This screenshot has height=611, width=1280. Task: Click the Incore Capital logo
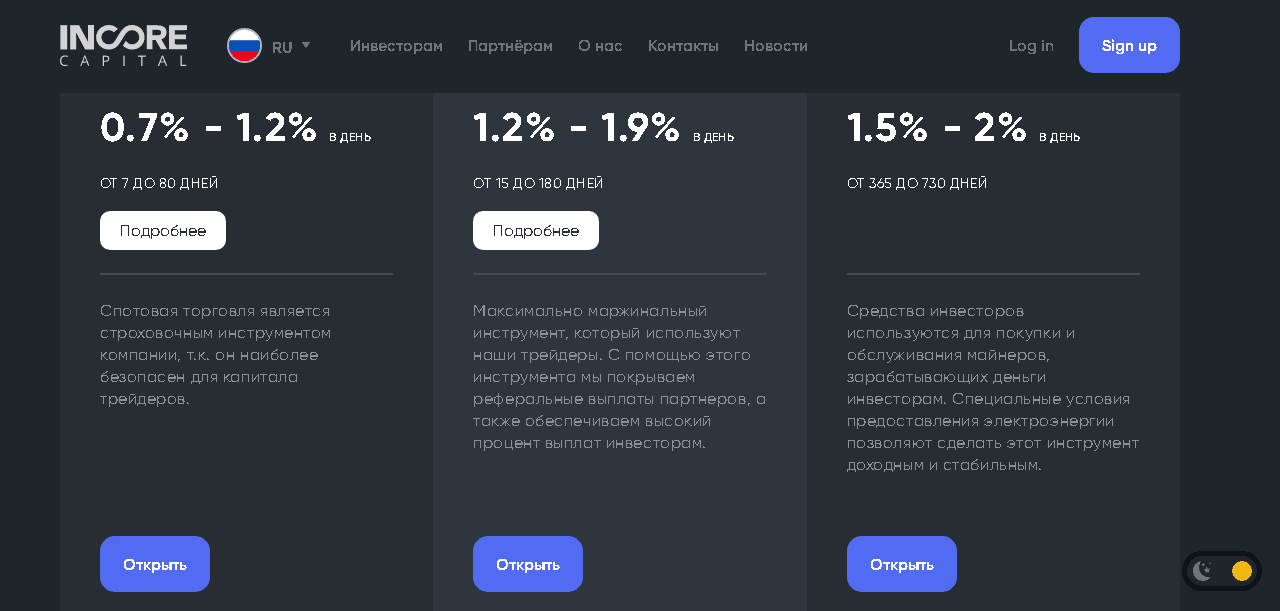123,46
